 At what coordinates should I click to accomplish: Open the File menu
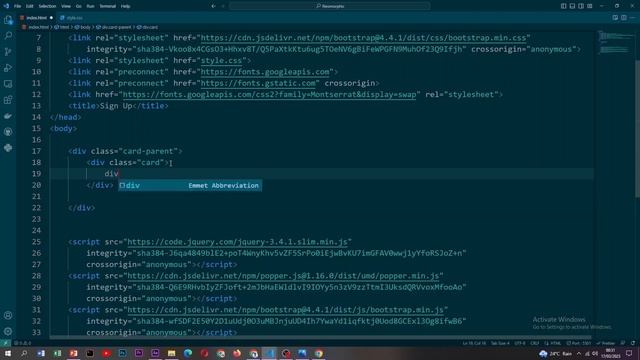click(17, 6)
